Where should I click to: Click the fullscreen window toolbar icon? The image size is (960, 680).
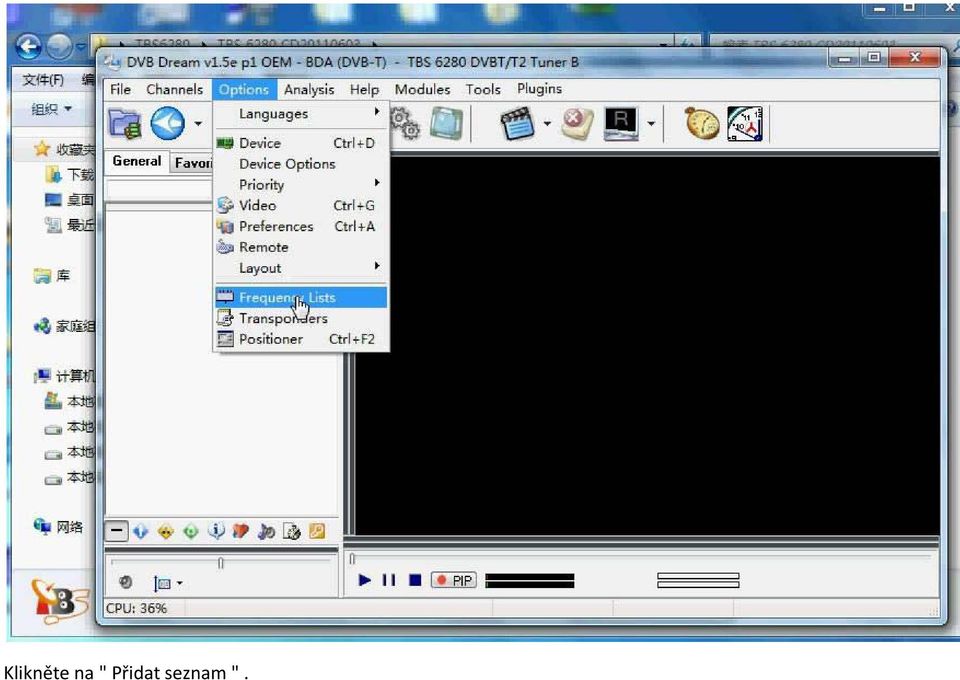446,124
